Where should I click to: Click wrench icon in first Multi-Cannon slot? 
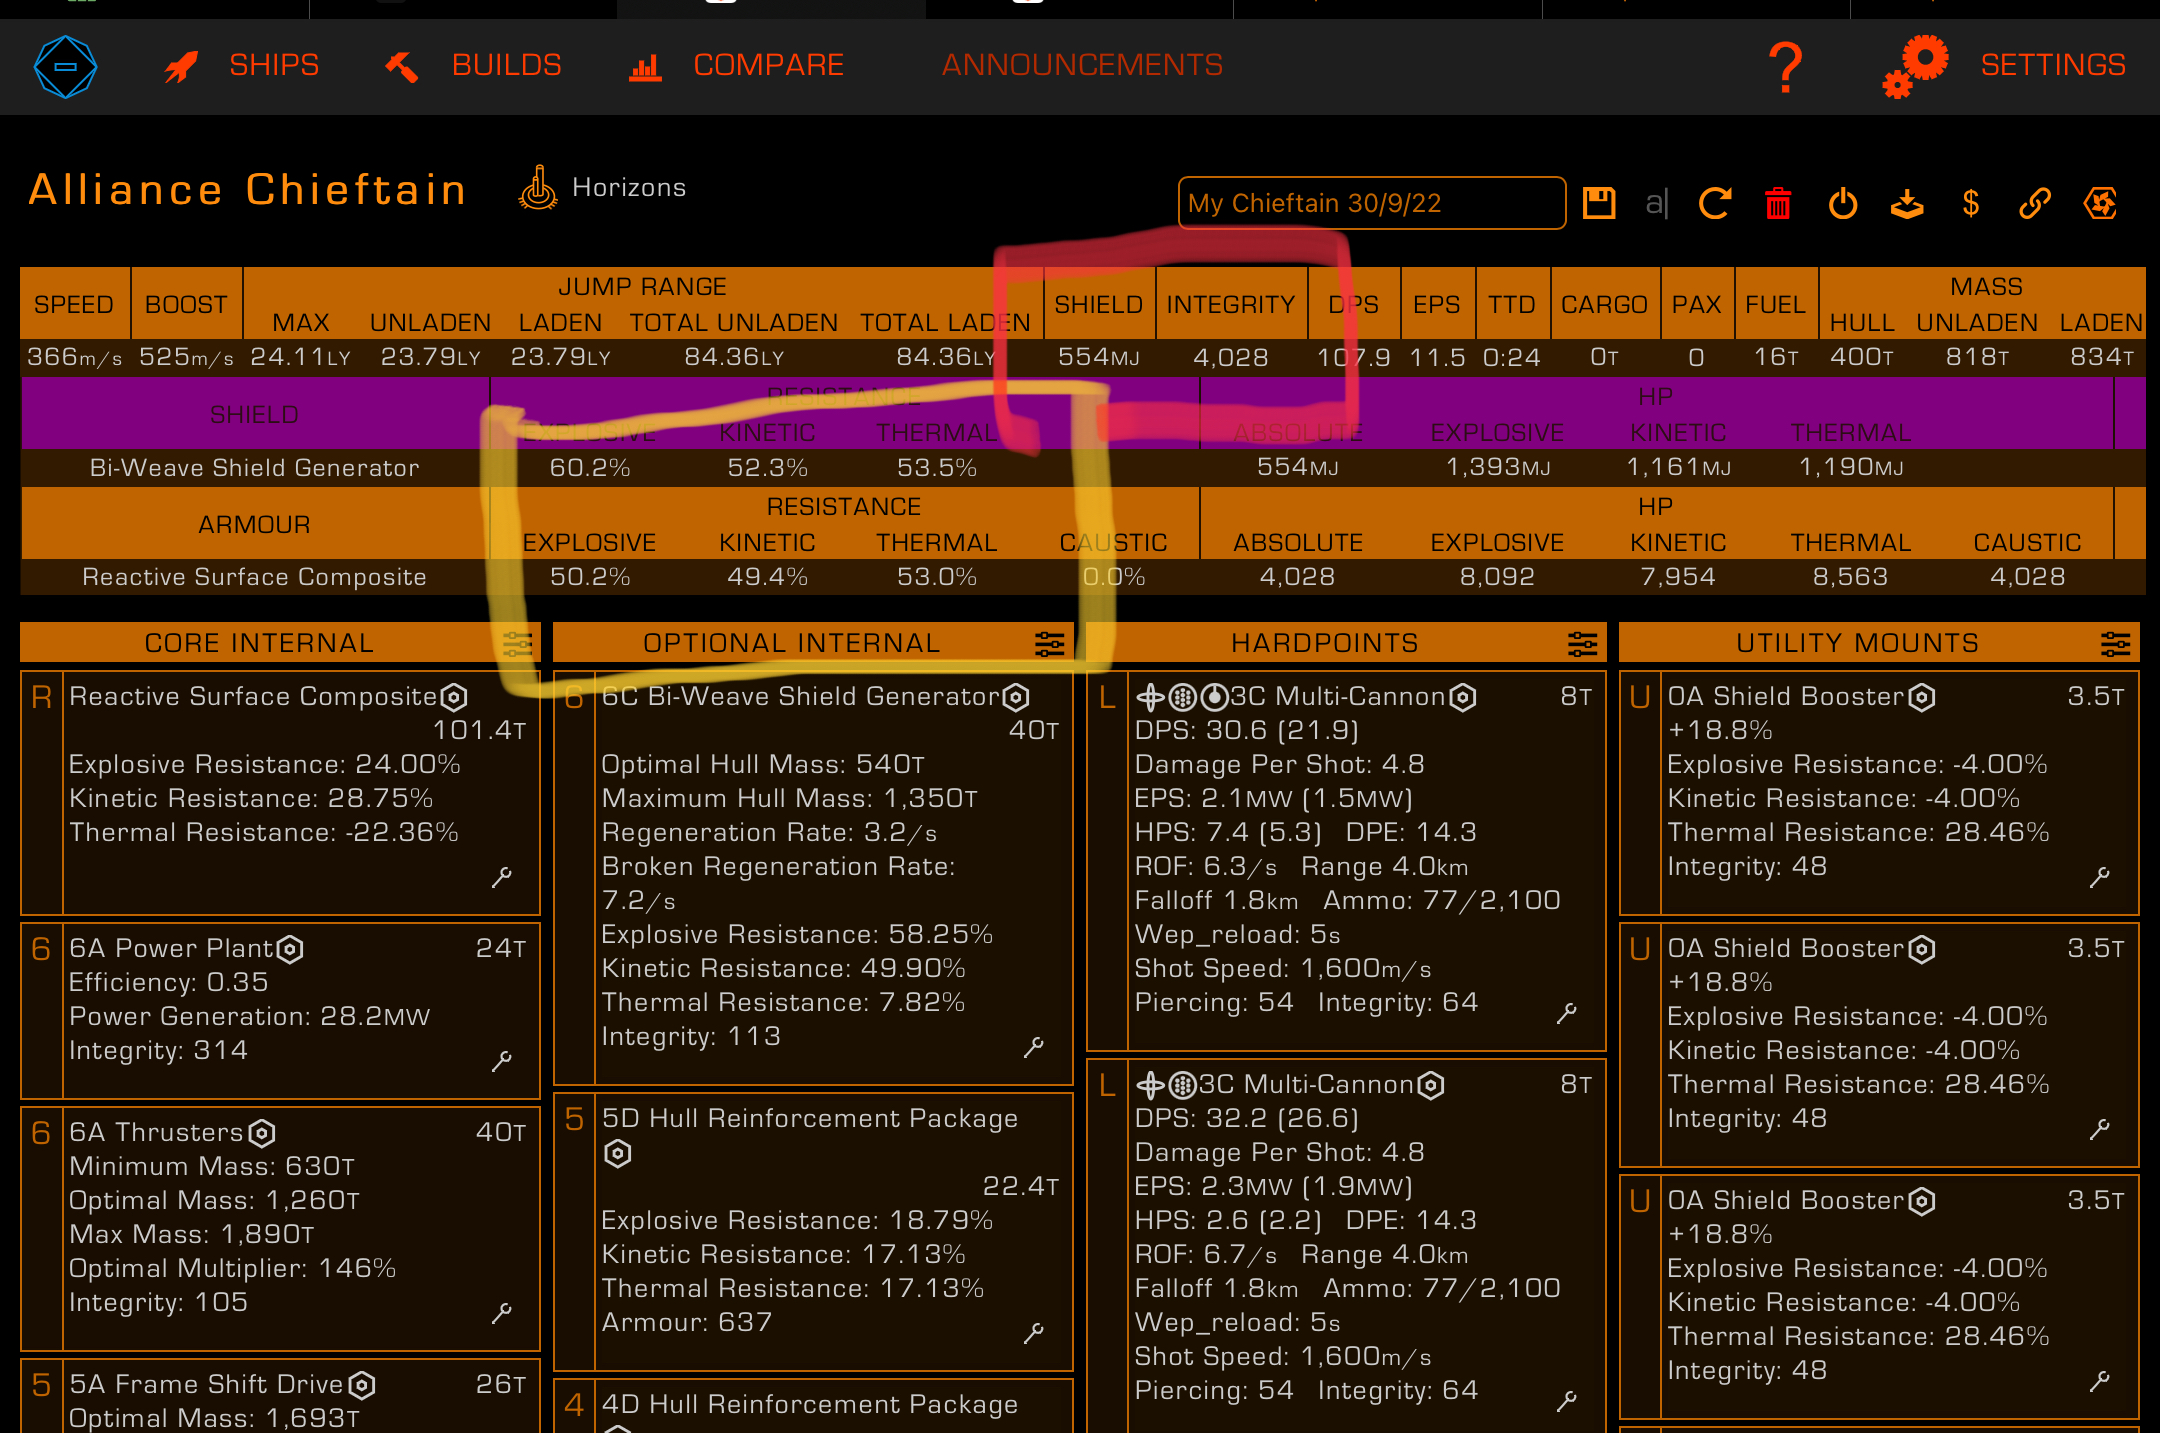1567,1013
